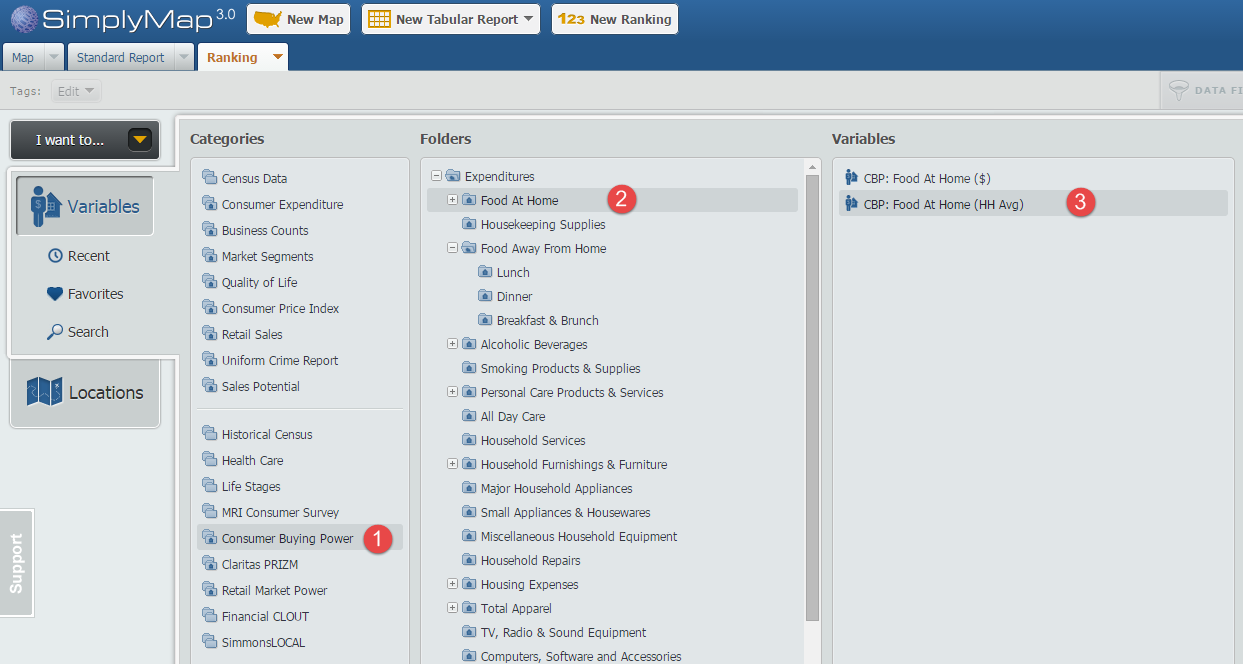The image size is (1243, 664).
Task: Click the Housekeeping Supplies folder icon
Action: click(x=469, y=224)
